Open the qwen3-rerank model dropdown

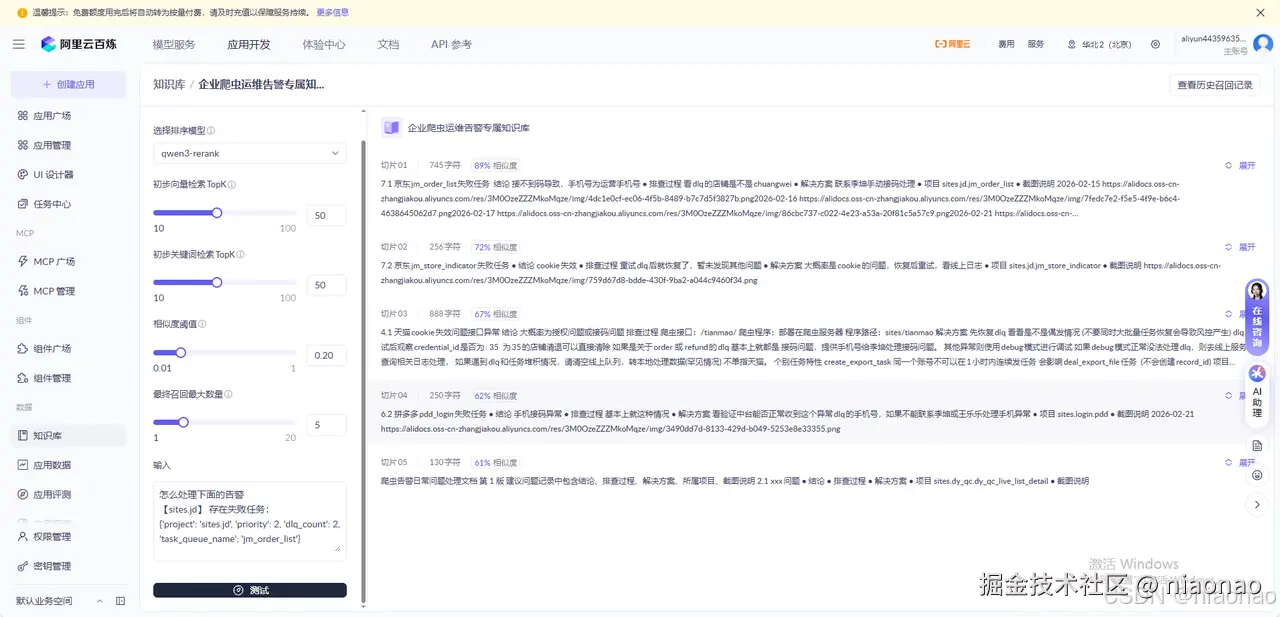[249, 154]
